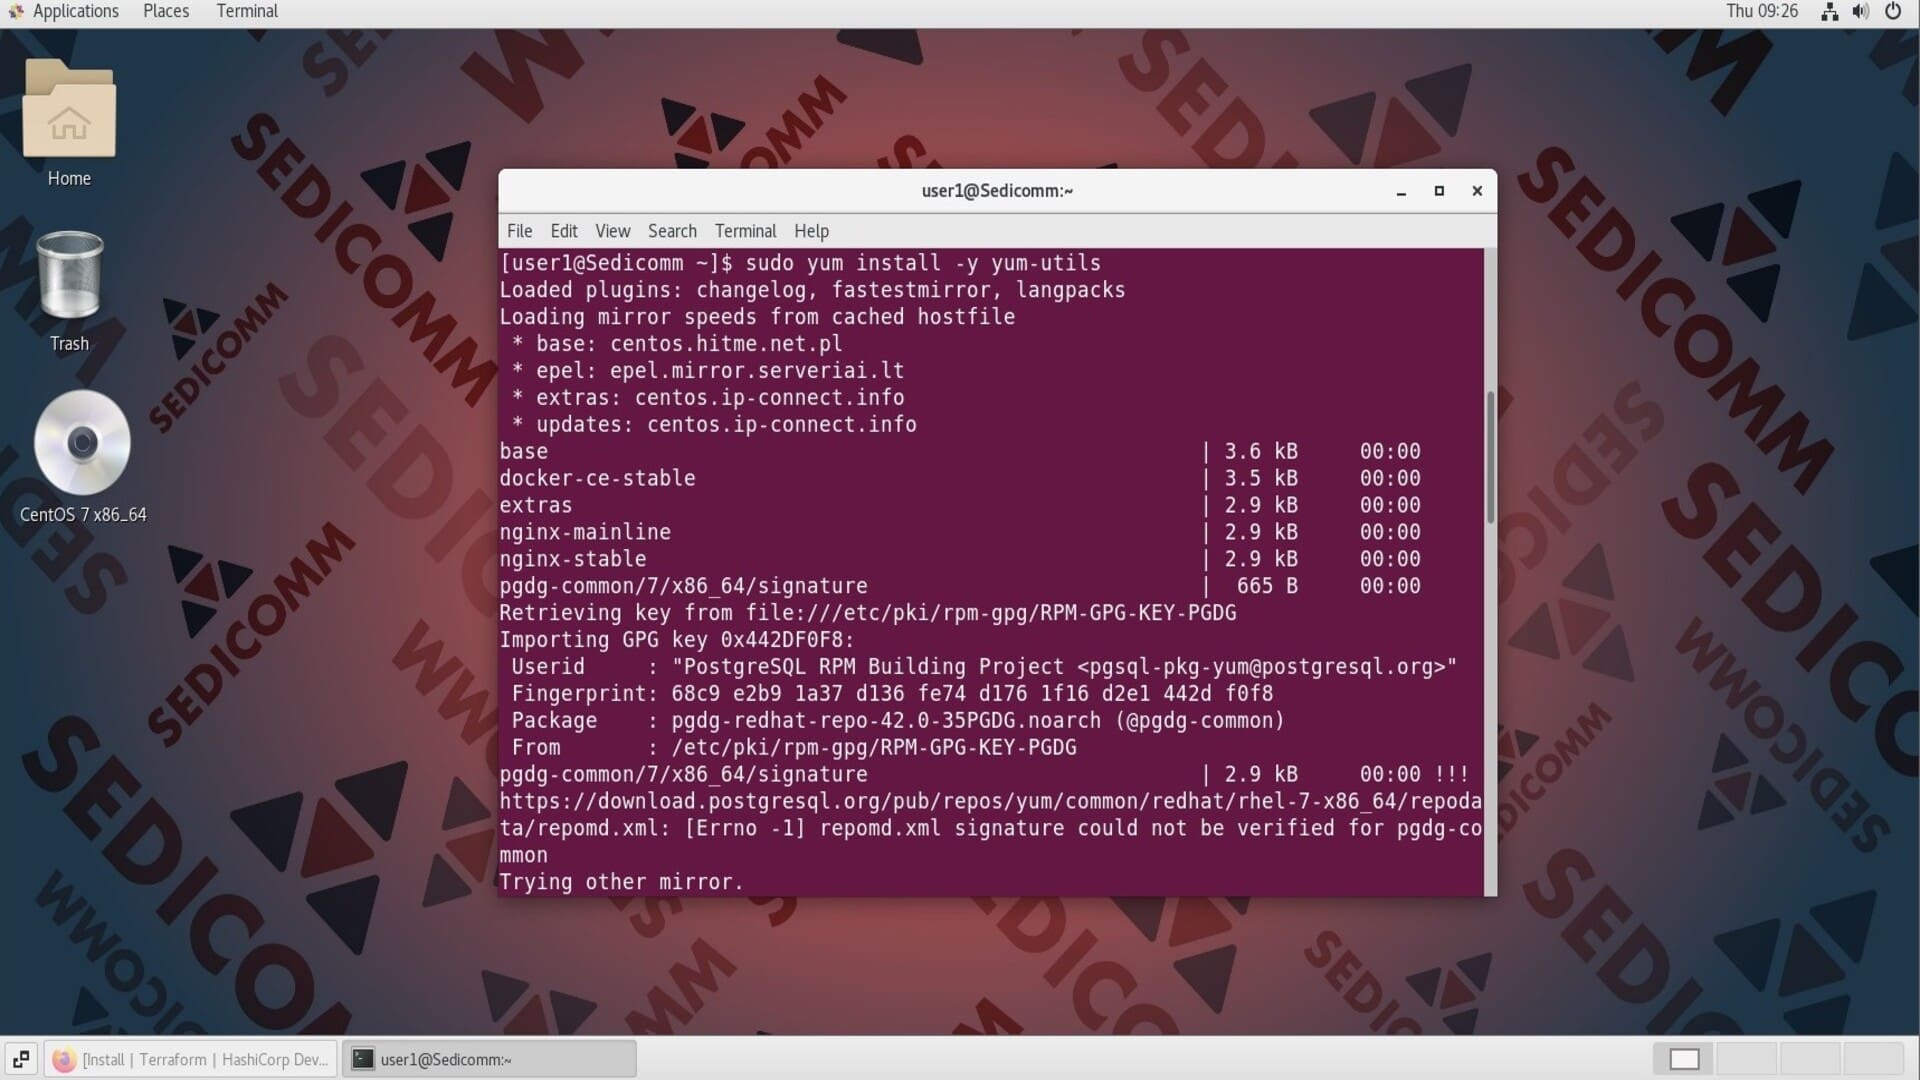Open the Places menu
Screen dimensions: 1920x1080
coord(165,11)
